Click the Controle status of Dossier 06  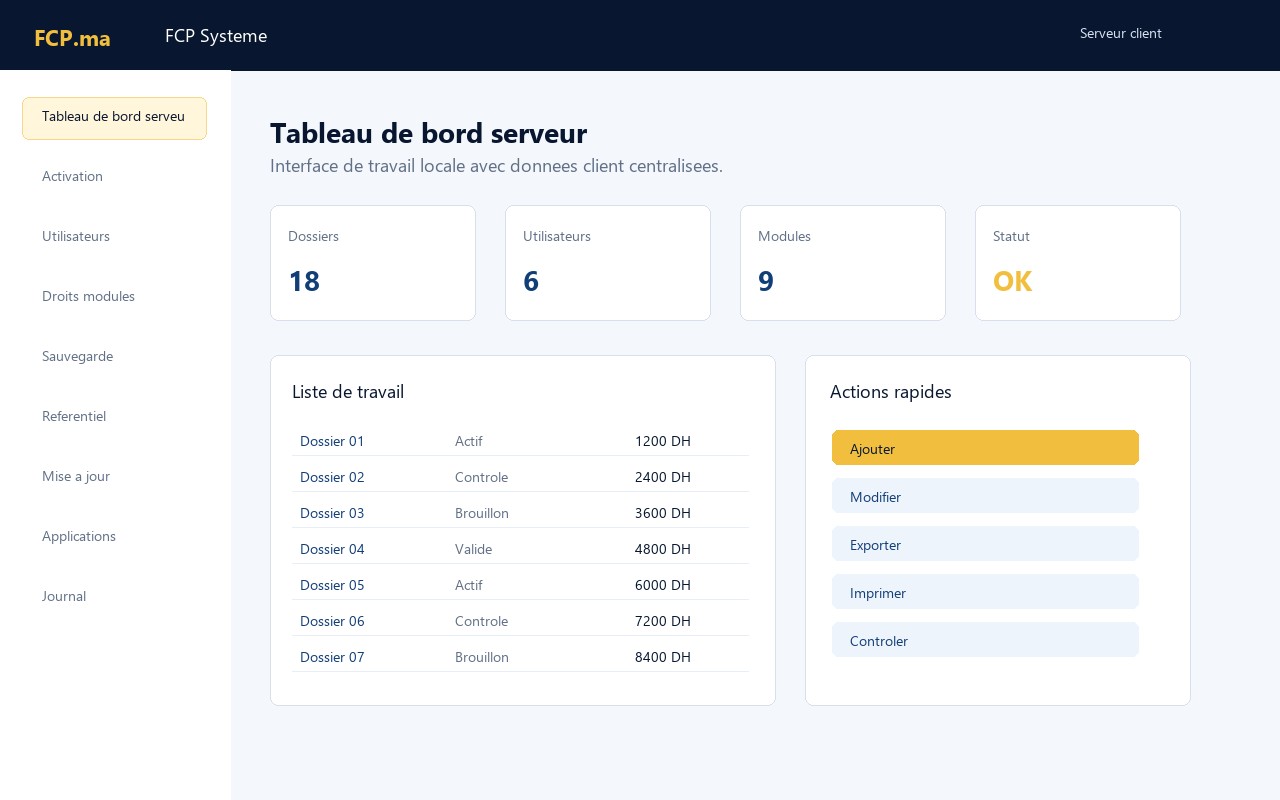pyautogui.click(x=481, y=621)
